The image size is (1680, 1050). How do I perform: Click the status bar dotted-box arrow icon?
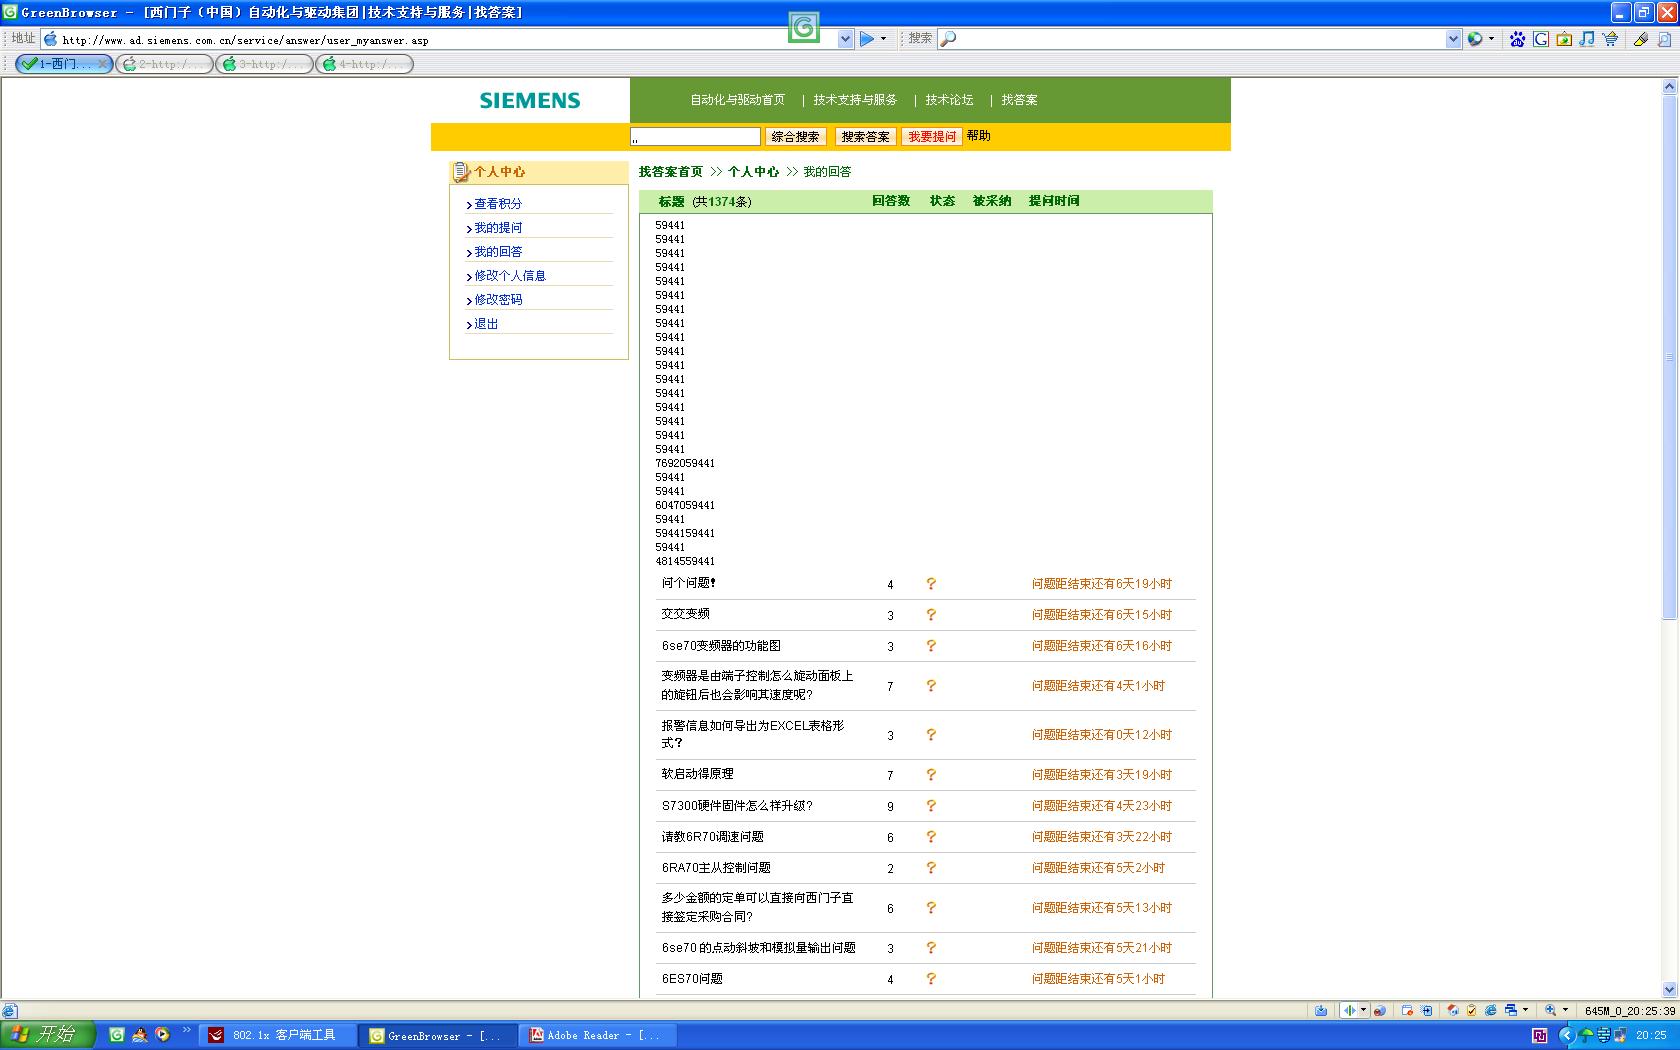pyautogui.click(x=1427, y=1010)
